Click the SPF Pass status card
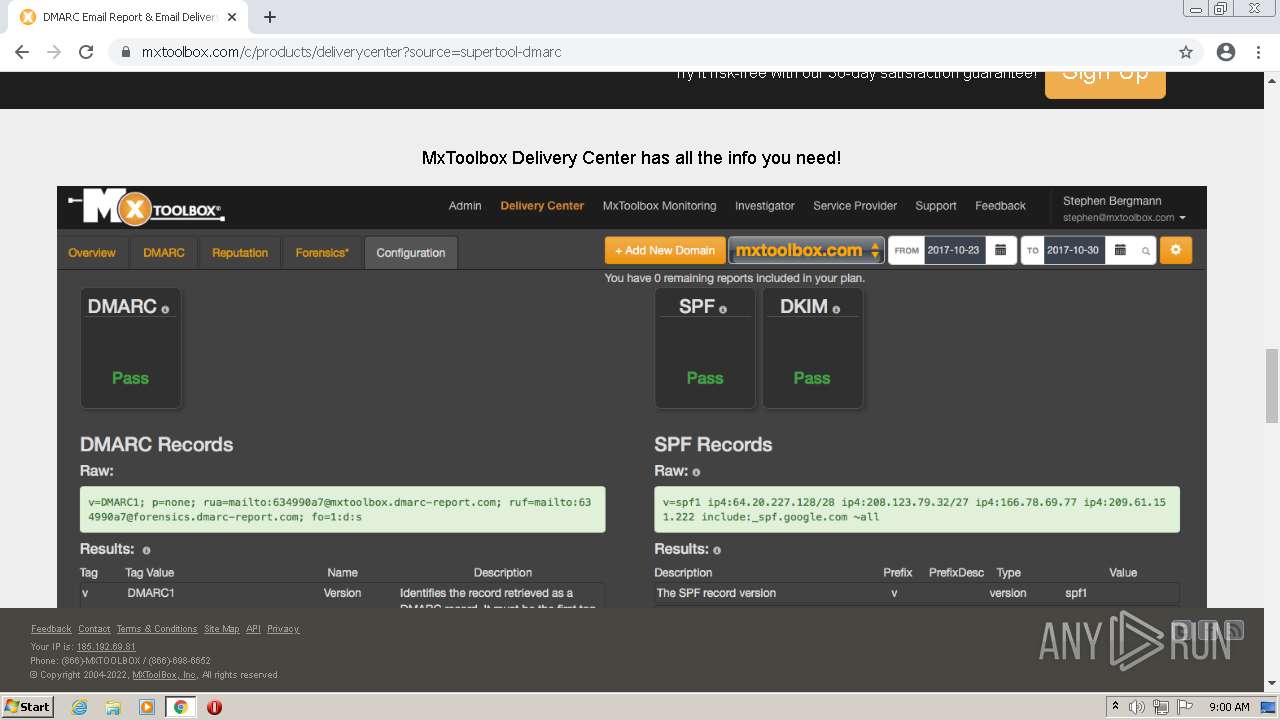 705,348
